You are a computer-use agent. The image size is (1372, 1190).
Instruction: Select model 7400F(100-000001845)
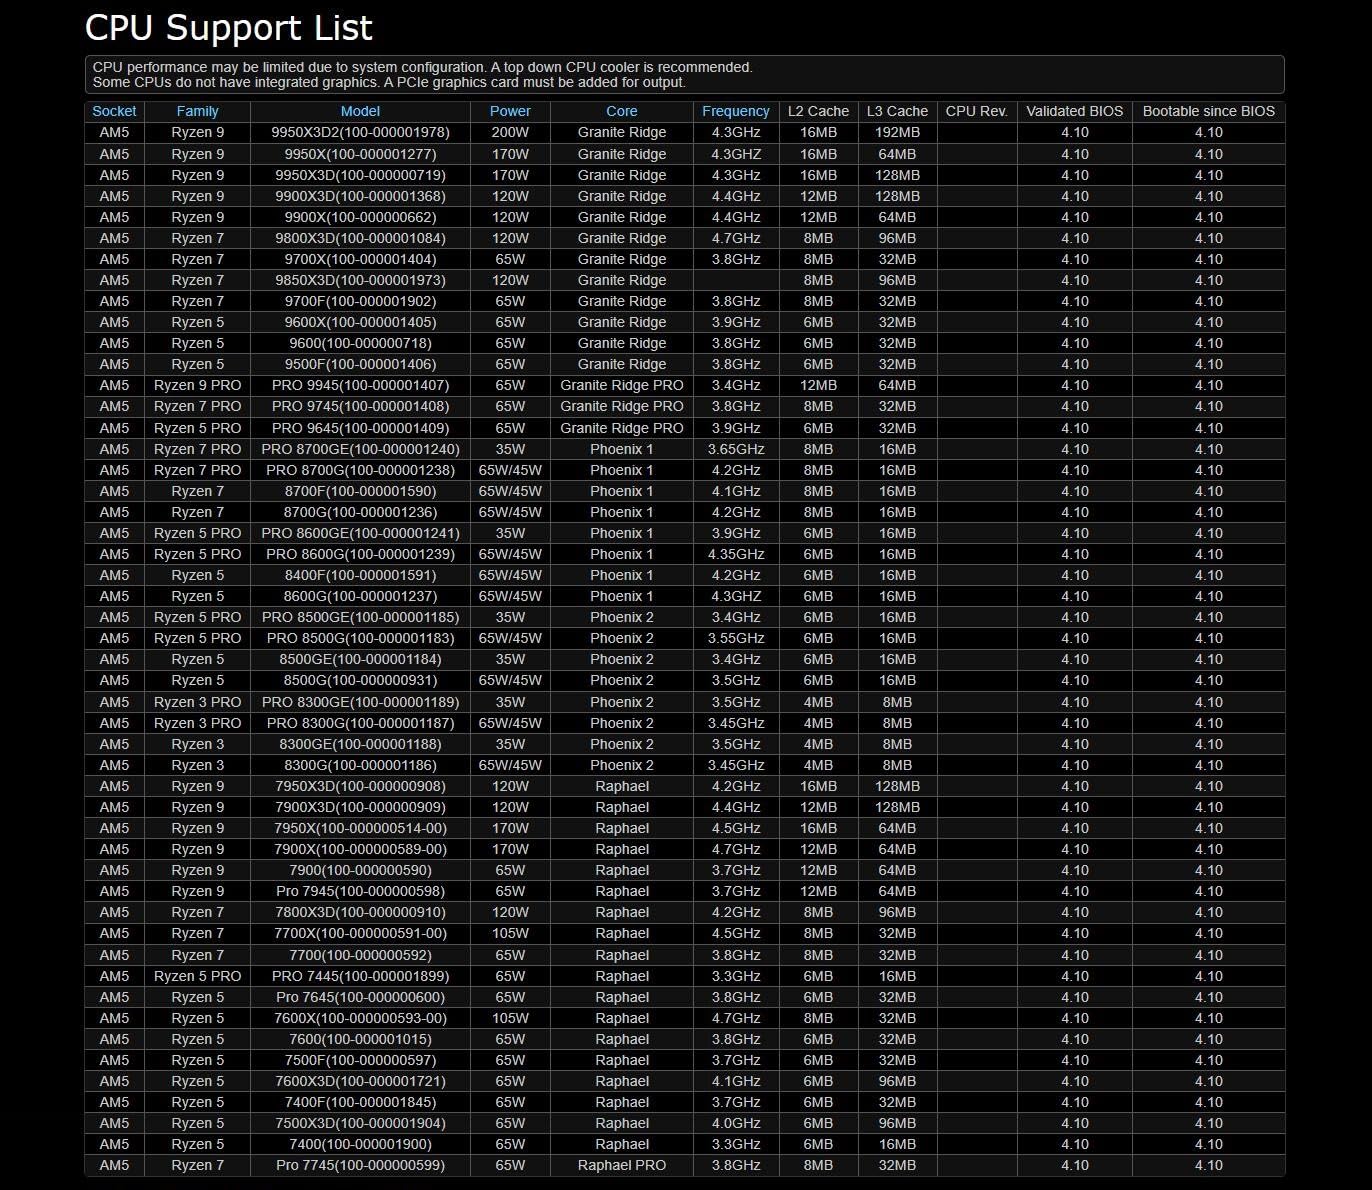click(360, 1102)
